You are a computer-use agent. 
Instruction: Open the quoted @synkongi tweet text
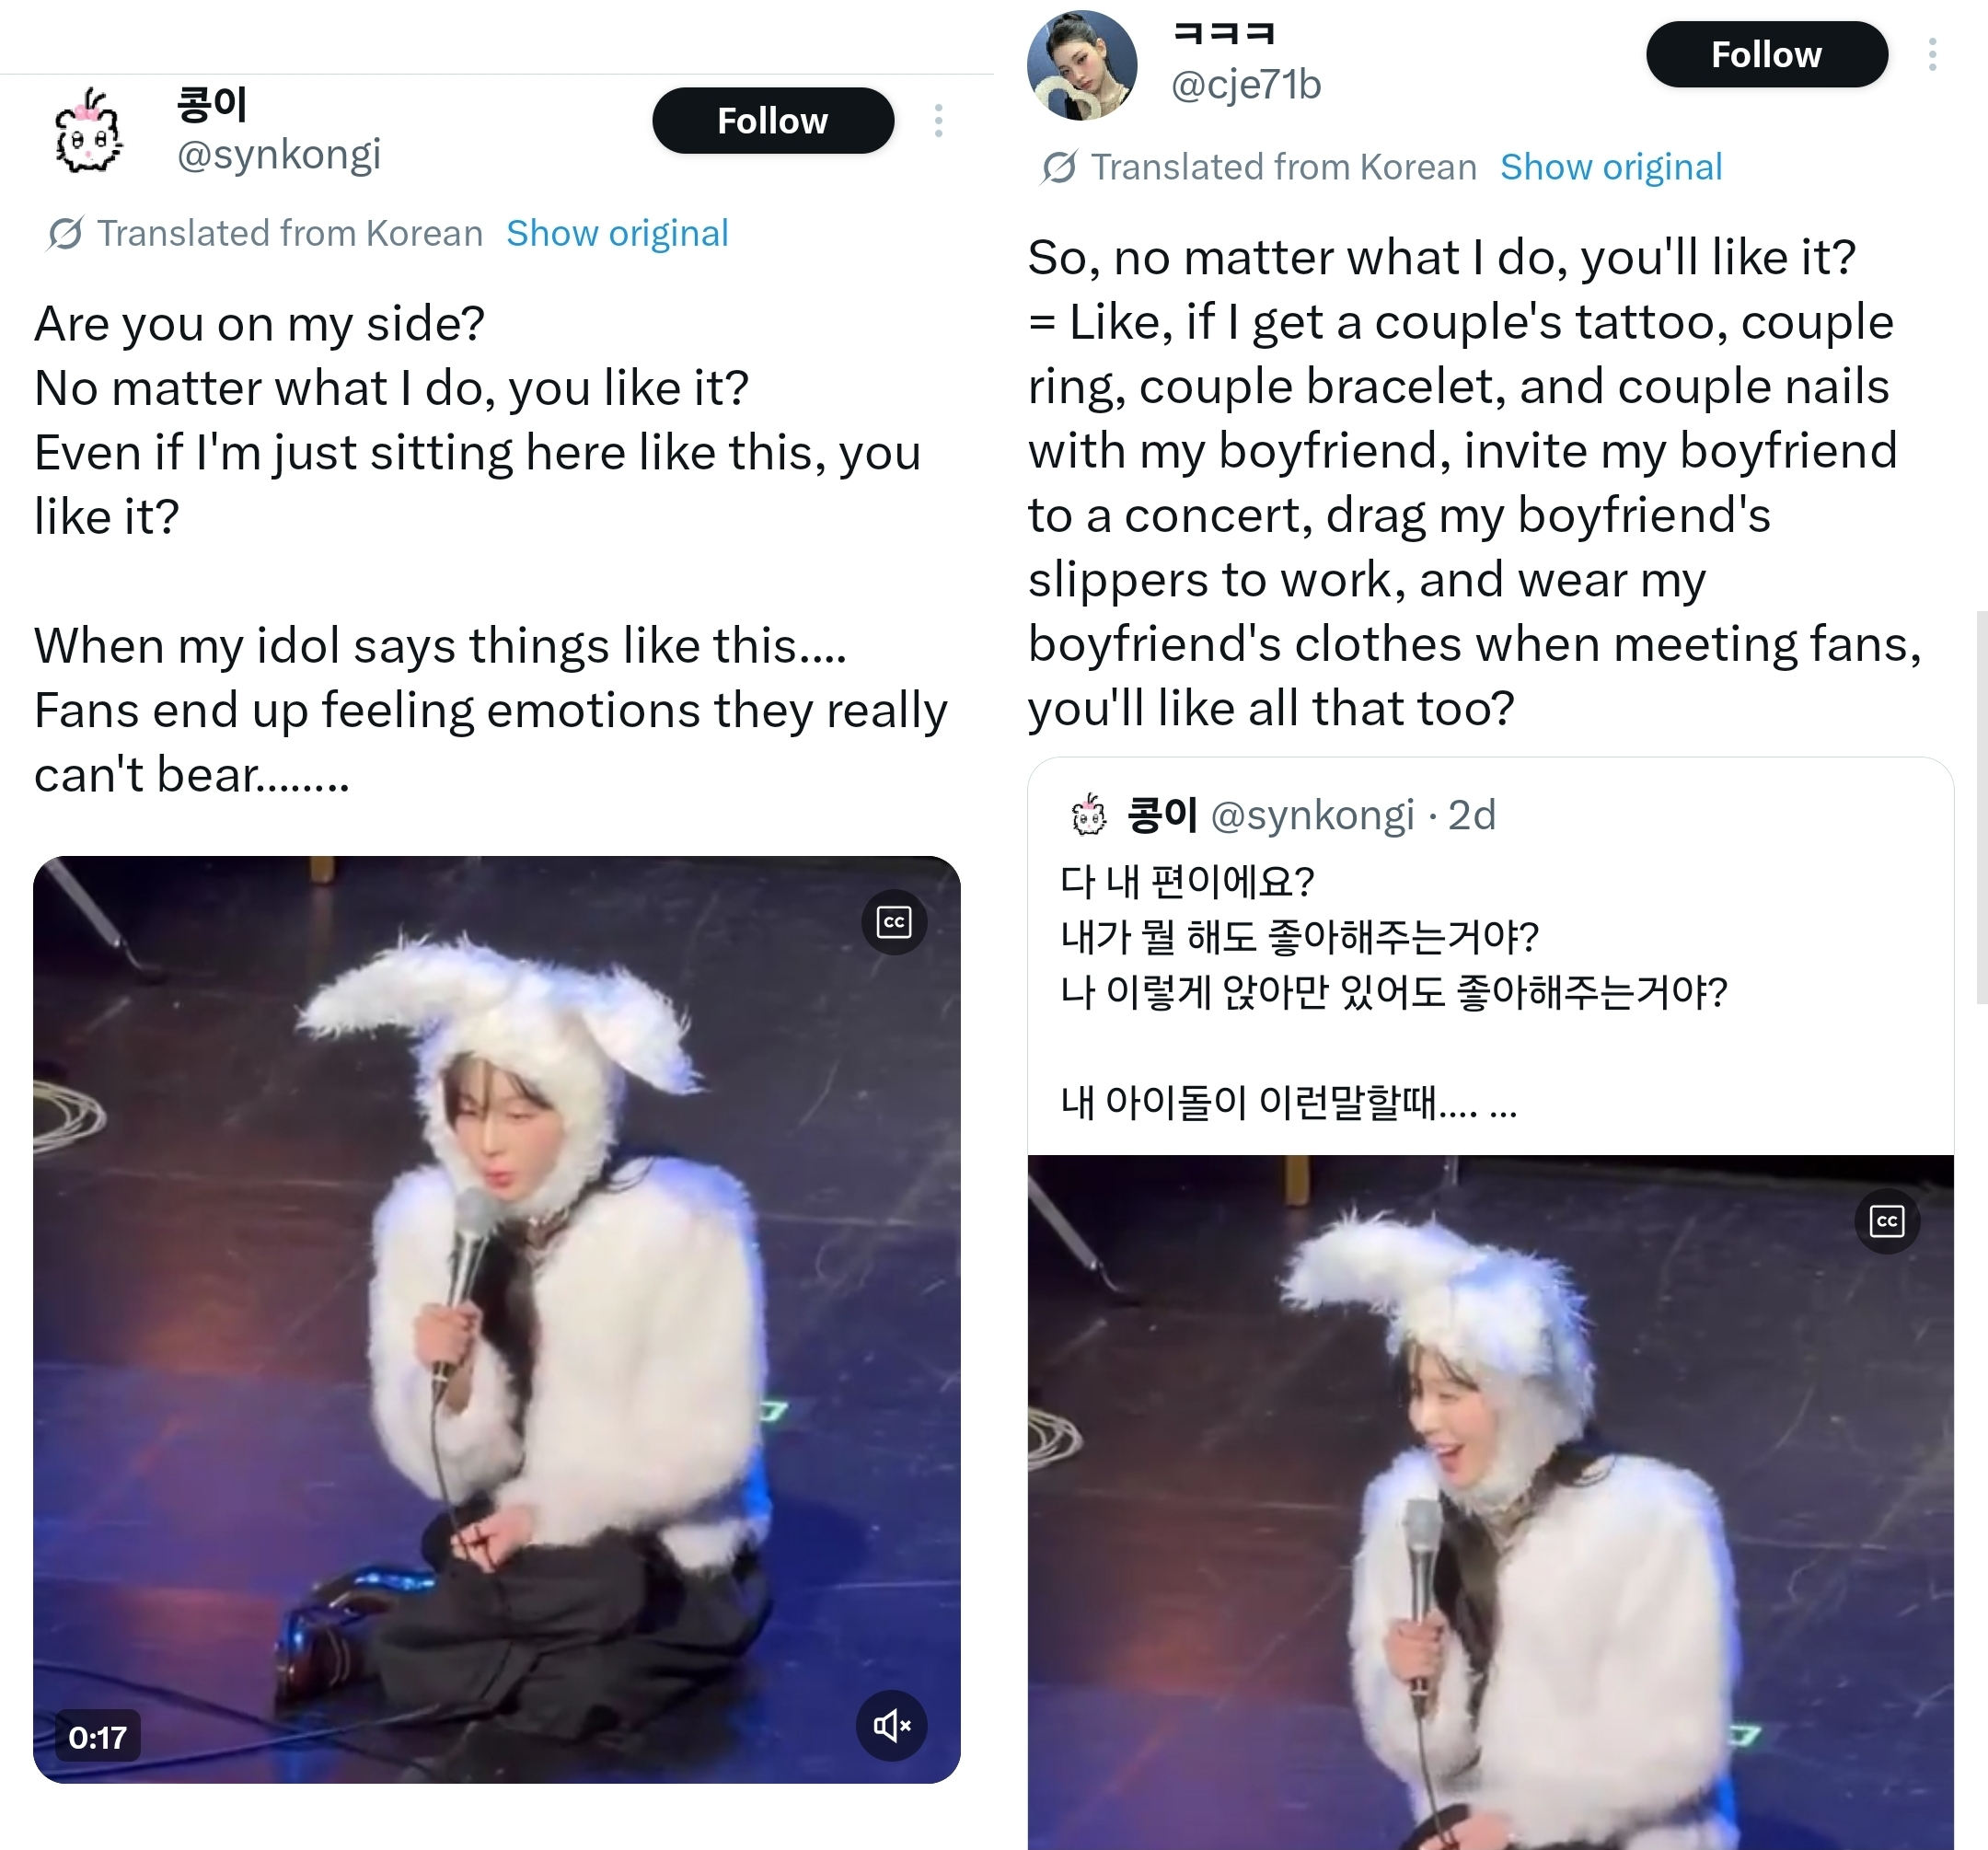pyautogui.click(x=1394, y=992)
